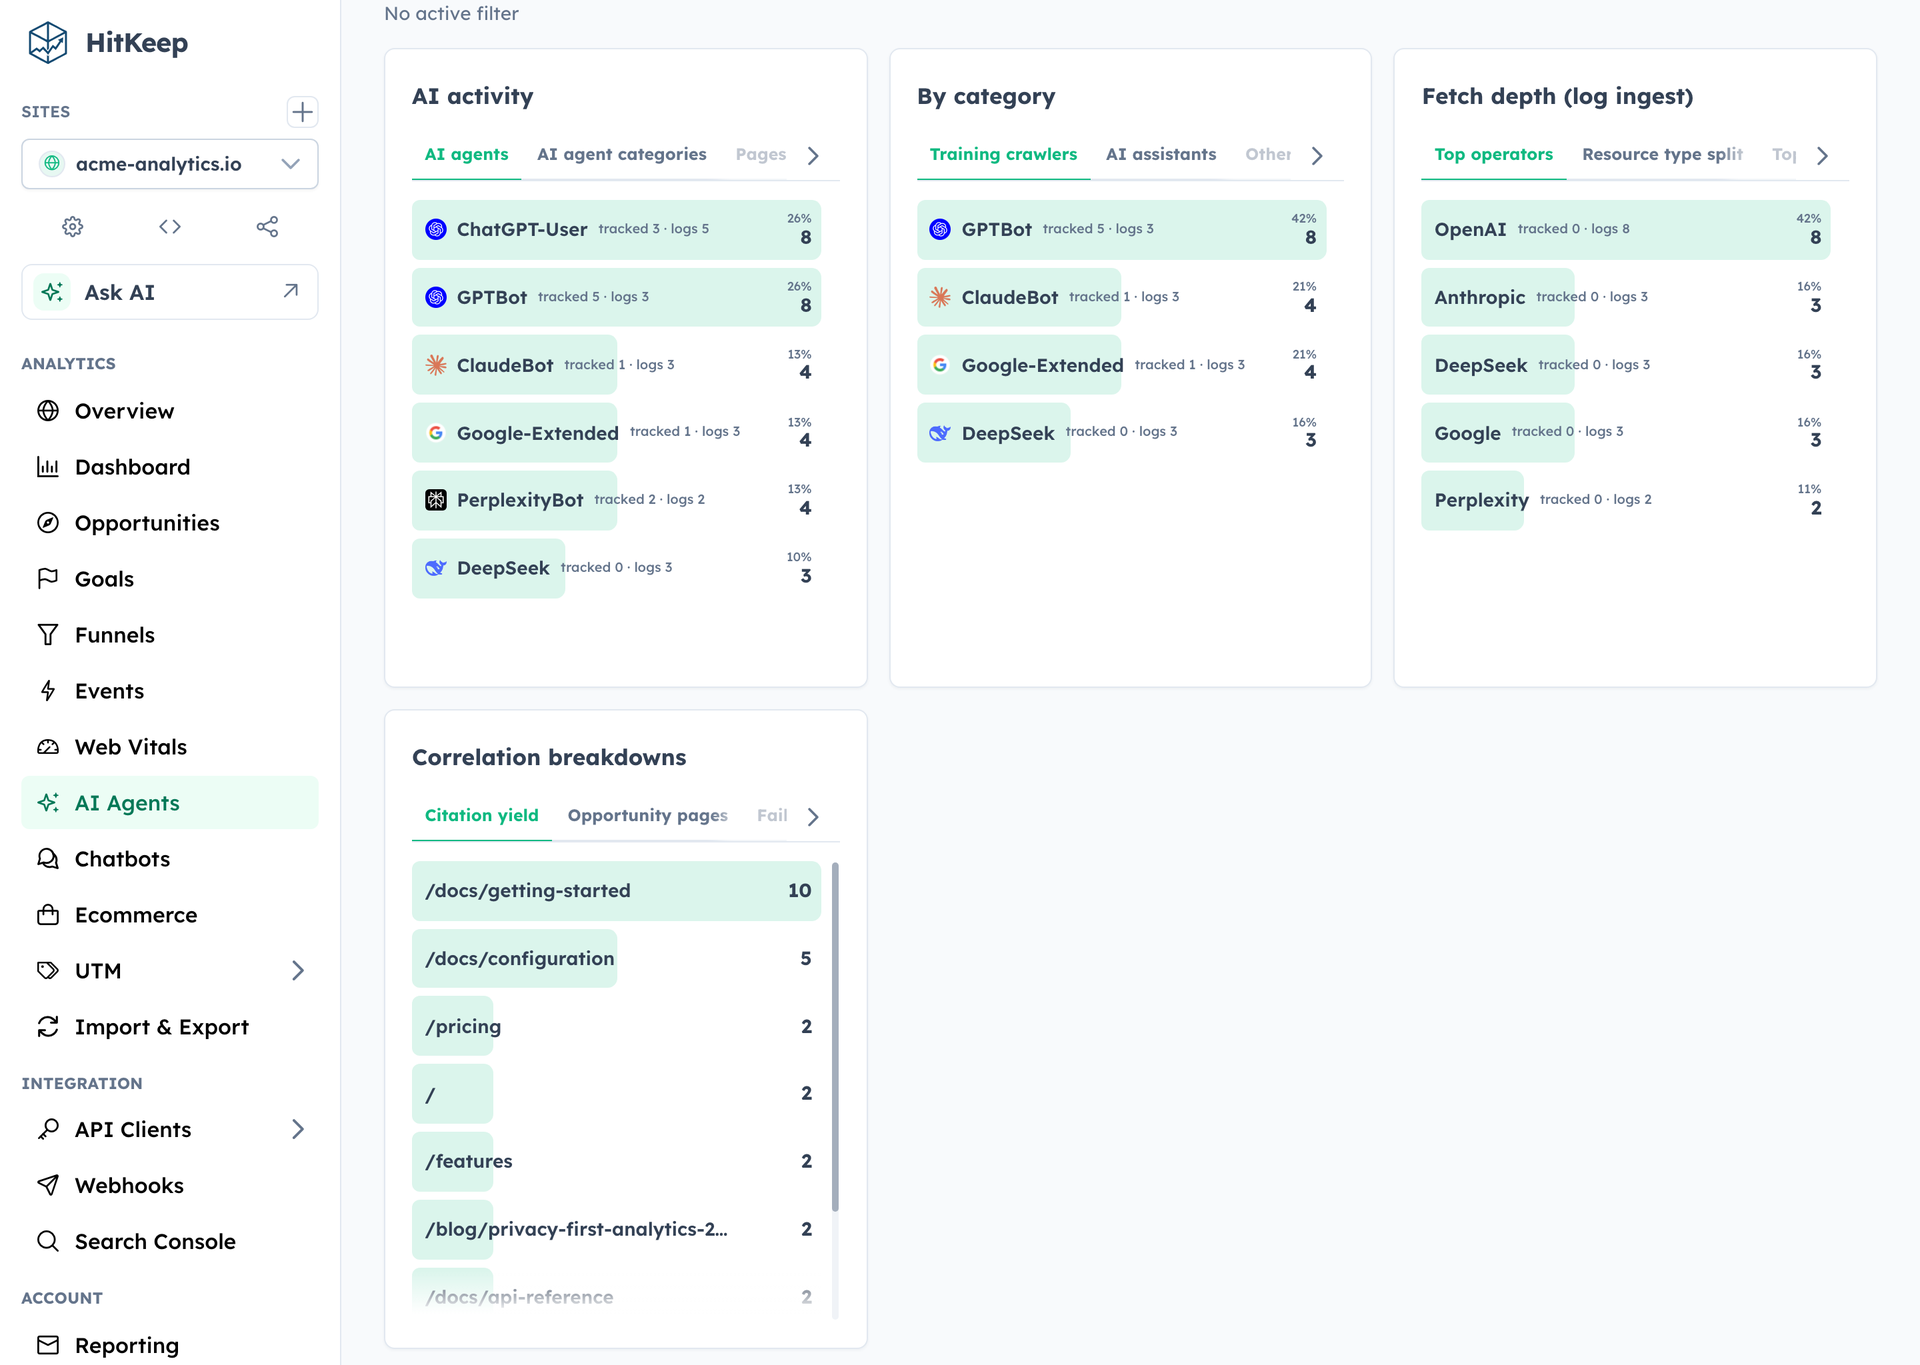1920x1365 pixels.
Task: Click the PerplexityBot logo icon
Action: click(x=436, y=500)
